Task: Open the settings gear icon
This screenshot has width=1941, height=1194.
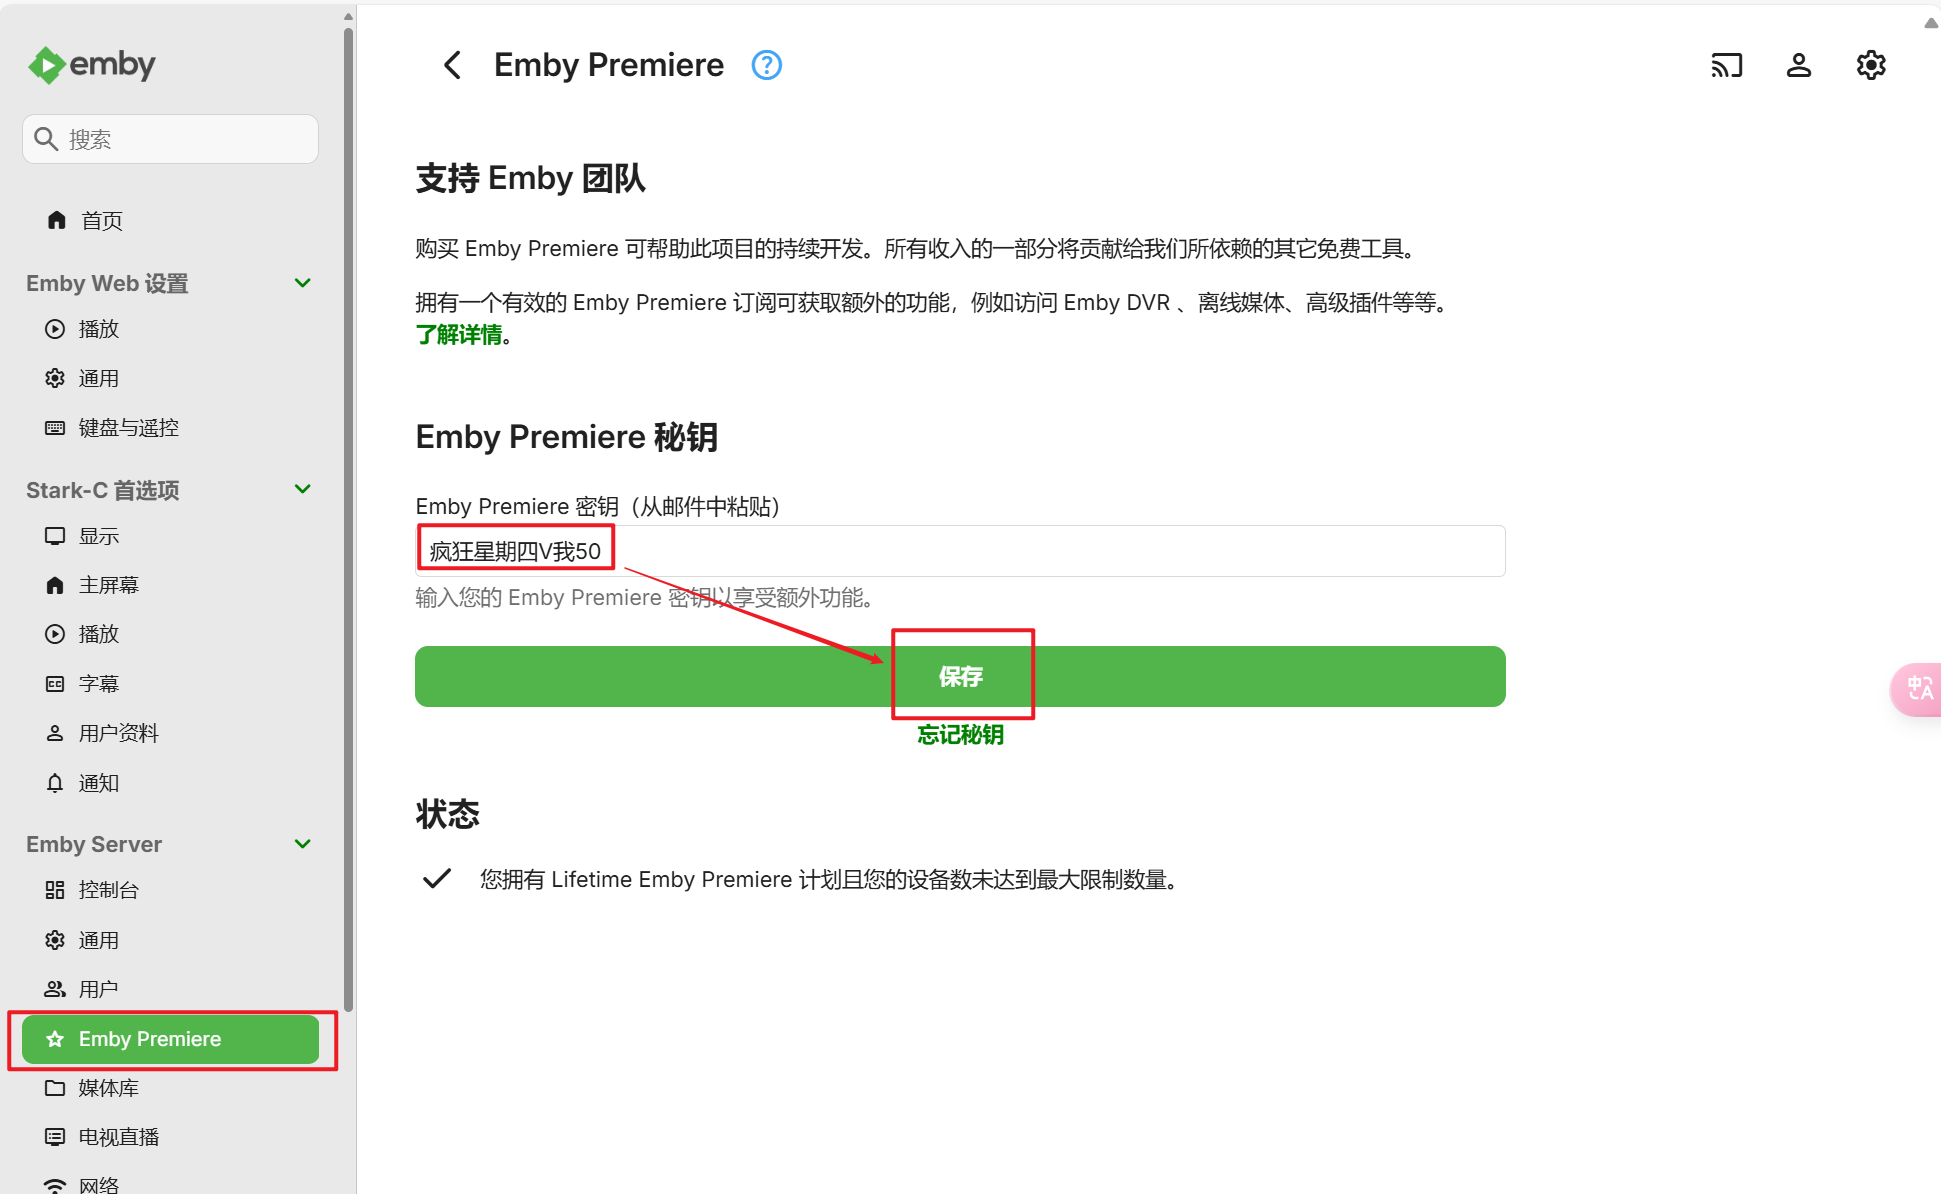Action: (1871, 65)
